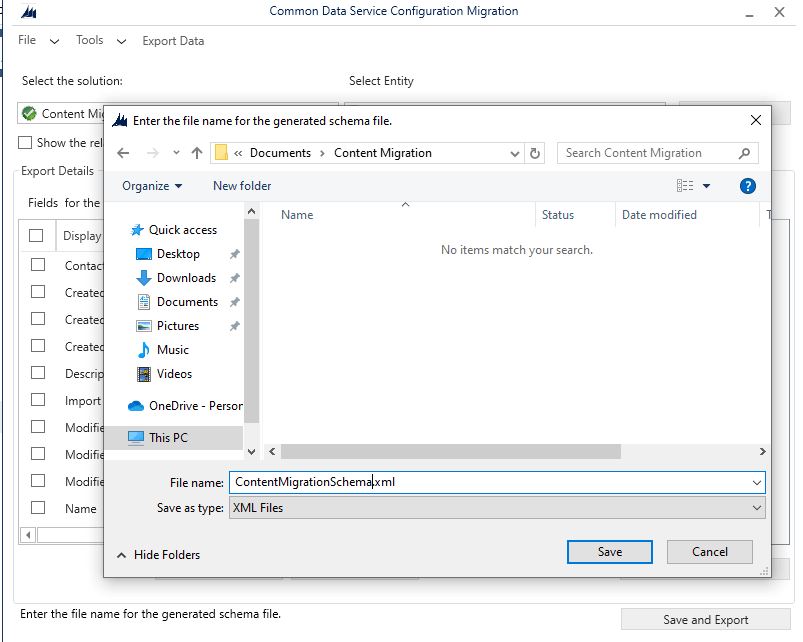Click the folder icon in address bar
Image resolution: width=803 pixels, height=642 pixels.
(221, 153)
